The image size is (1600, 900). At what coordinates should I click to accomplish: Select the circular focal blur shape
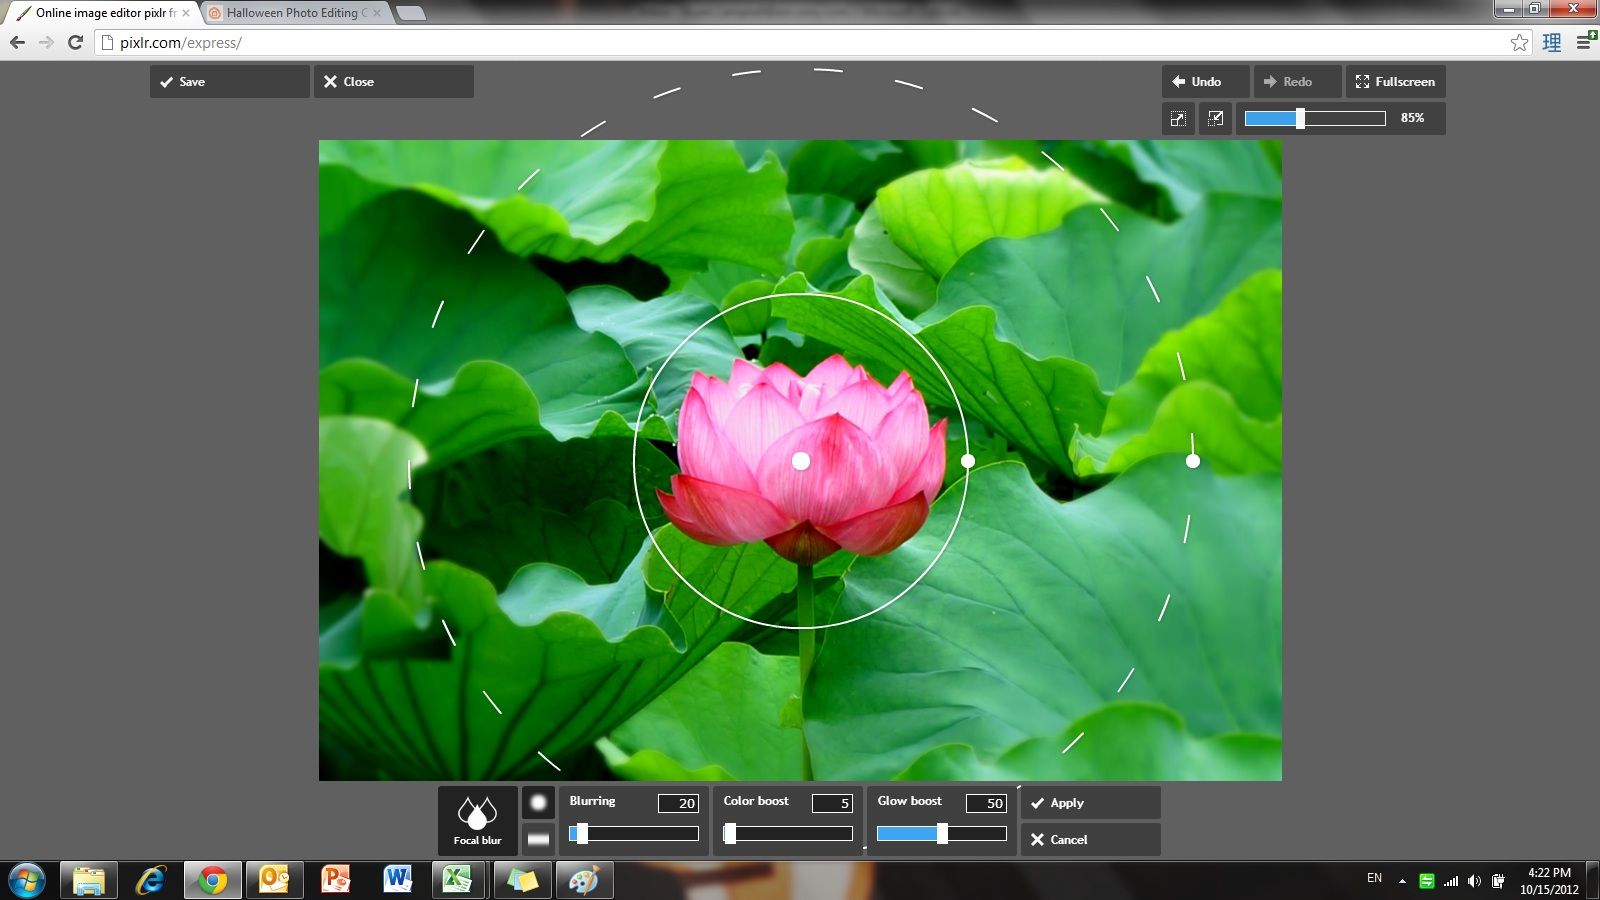pyautogui.click(x=538, y=802)
